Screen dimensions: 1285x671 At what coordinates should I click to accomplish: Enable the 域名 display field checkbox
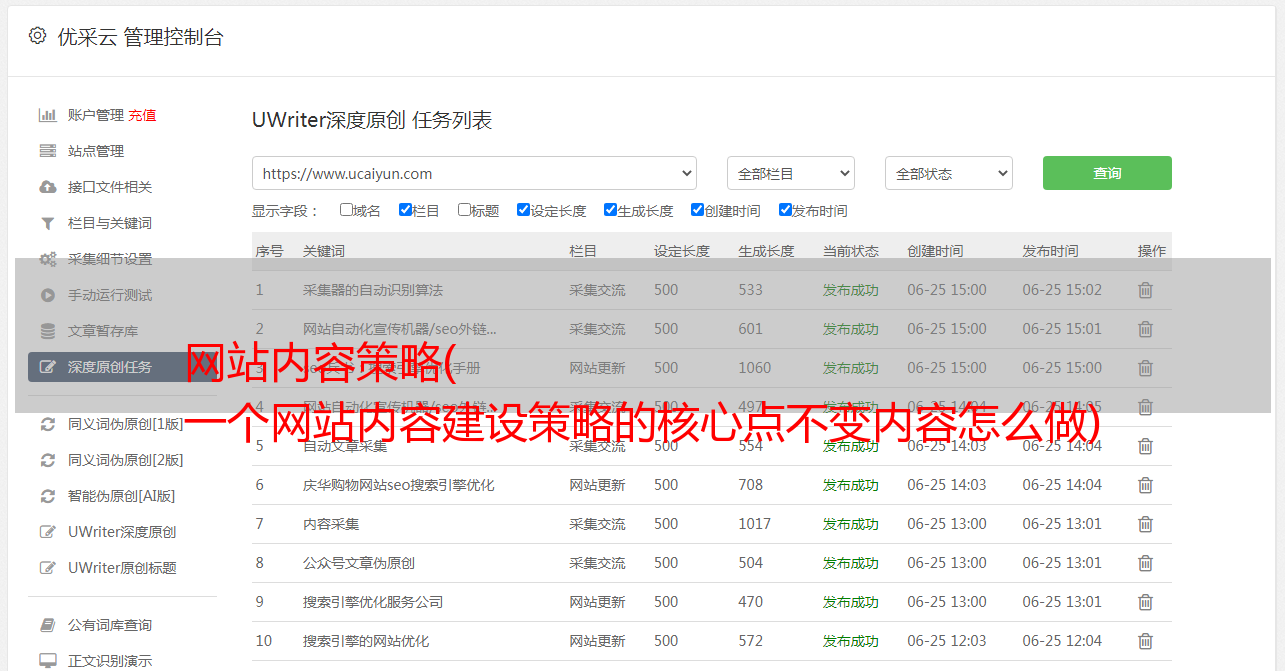pos(346,210)
